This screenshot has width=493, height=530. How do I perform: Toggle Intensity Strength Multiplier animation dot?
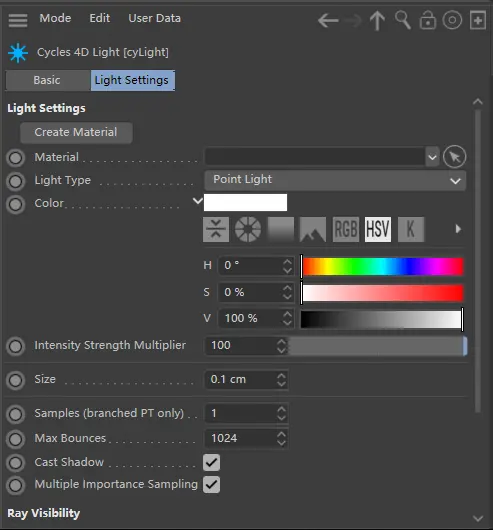click(16, 346)
